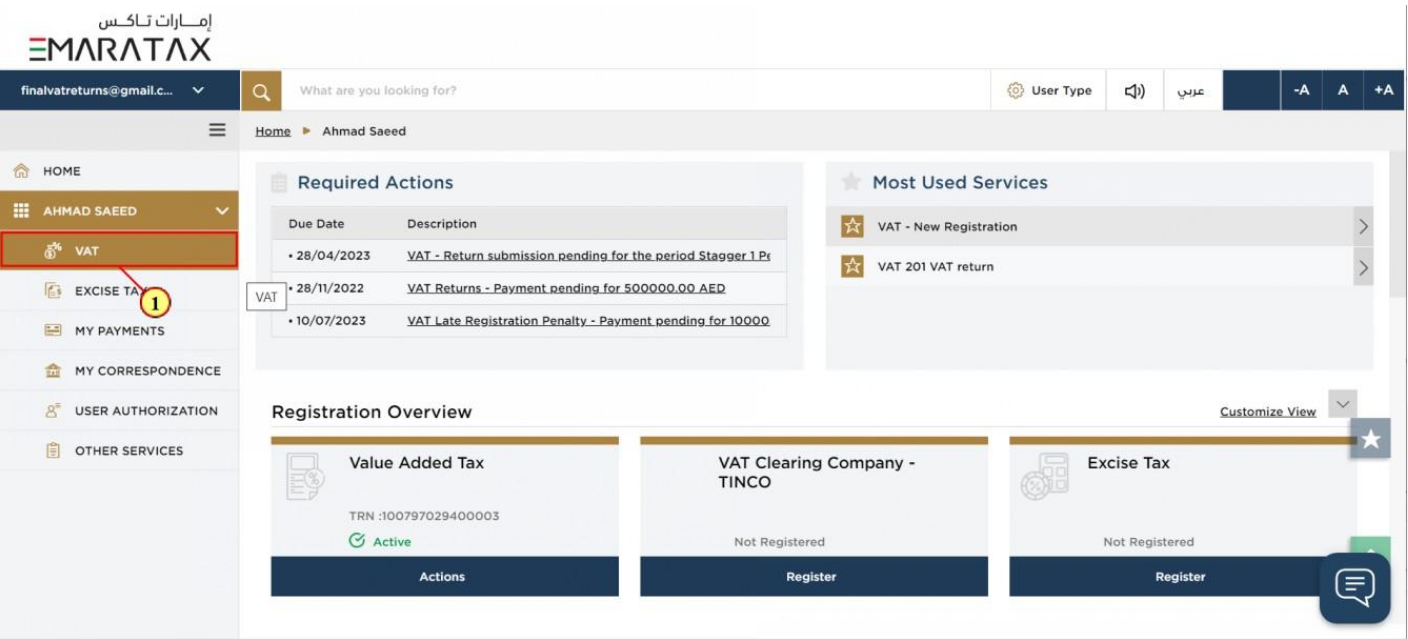This screenshot has width=1408, height=639.
Task: Click the search magnifier icon
Action: tap(261, 91)
